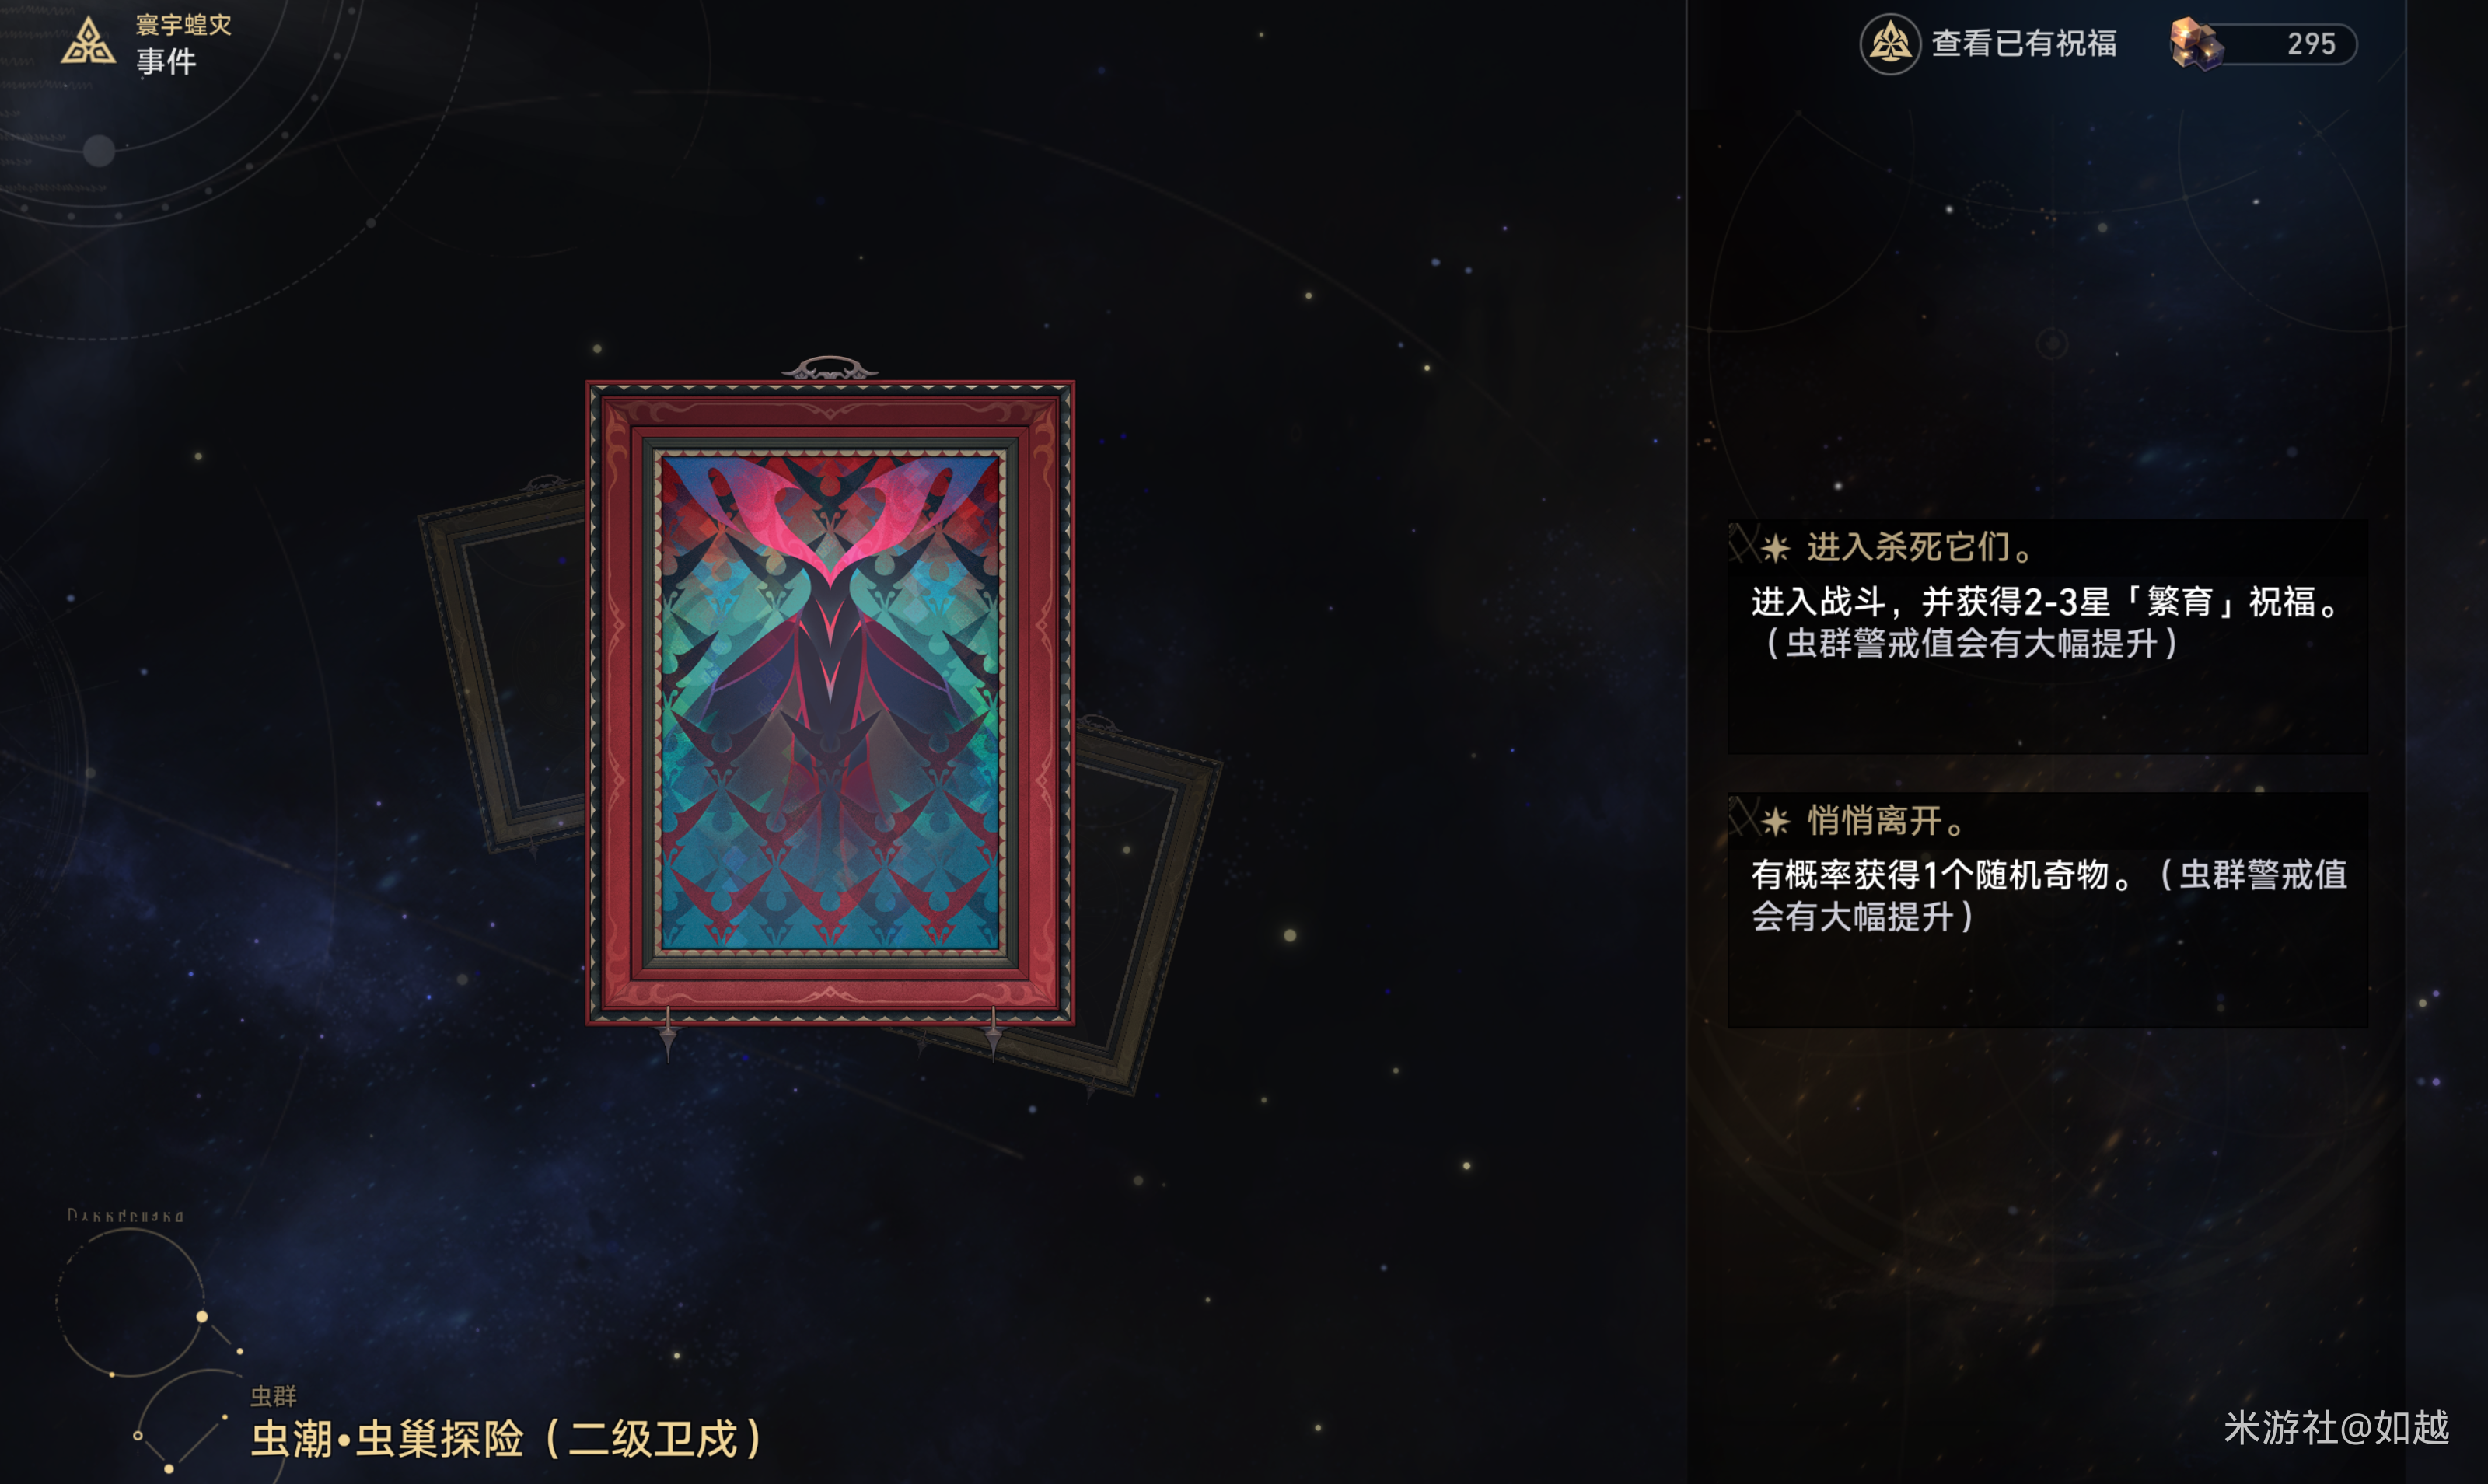This screenshot has width=2488, height=1484.
Task: Click the ornament atop the red frame
Action: pyautogui.click(x=829, y=368)
